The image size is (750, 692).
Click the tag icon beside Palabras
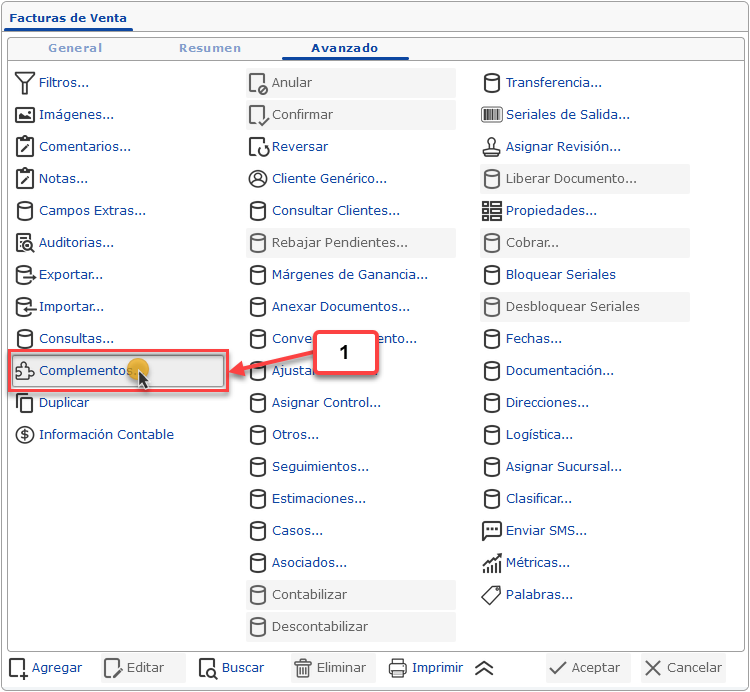point(491,595)
